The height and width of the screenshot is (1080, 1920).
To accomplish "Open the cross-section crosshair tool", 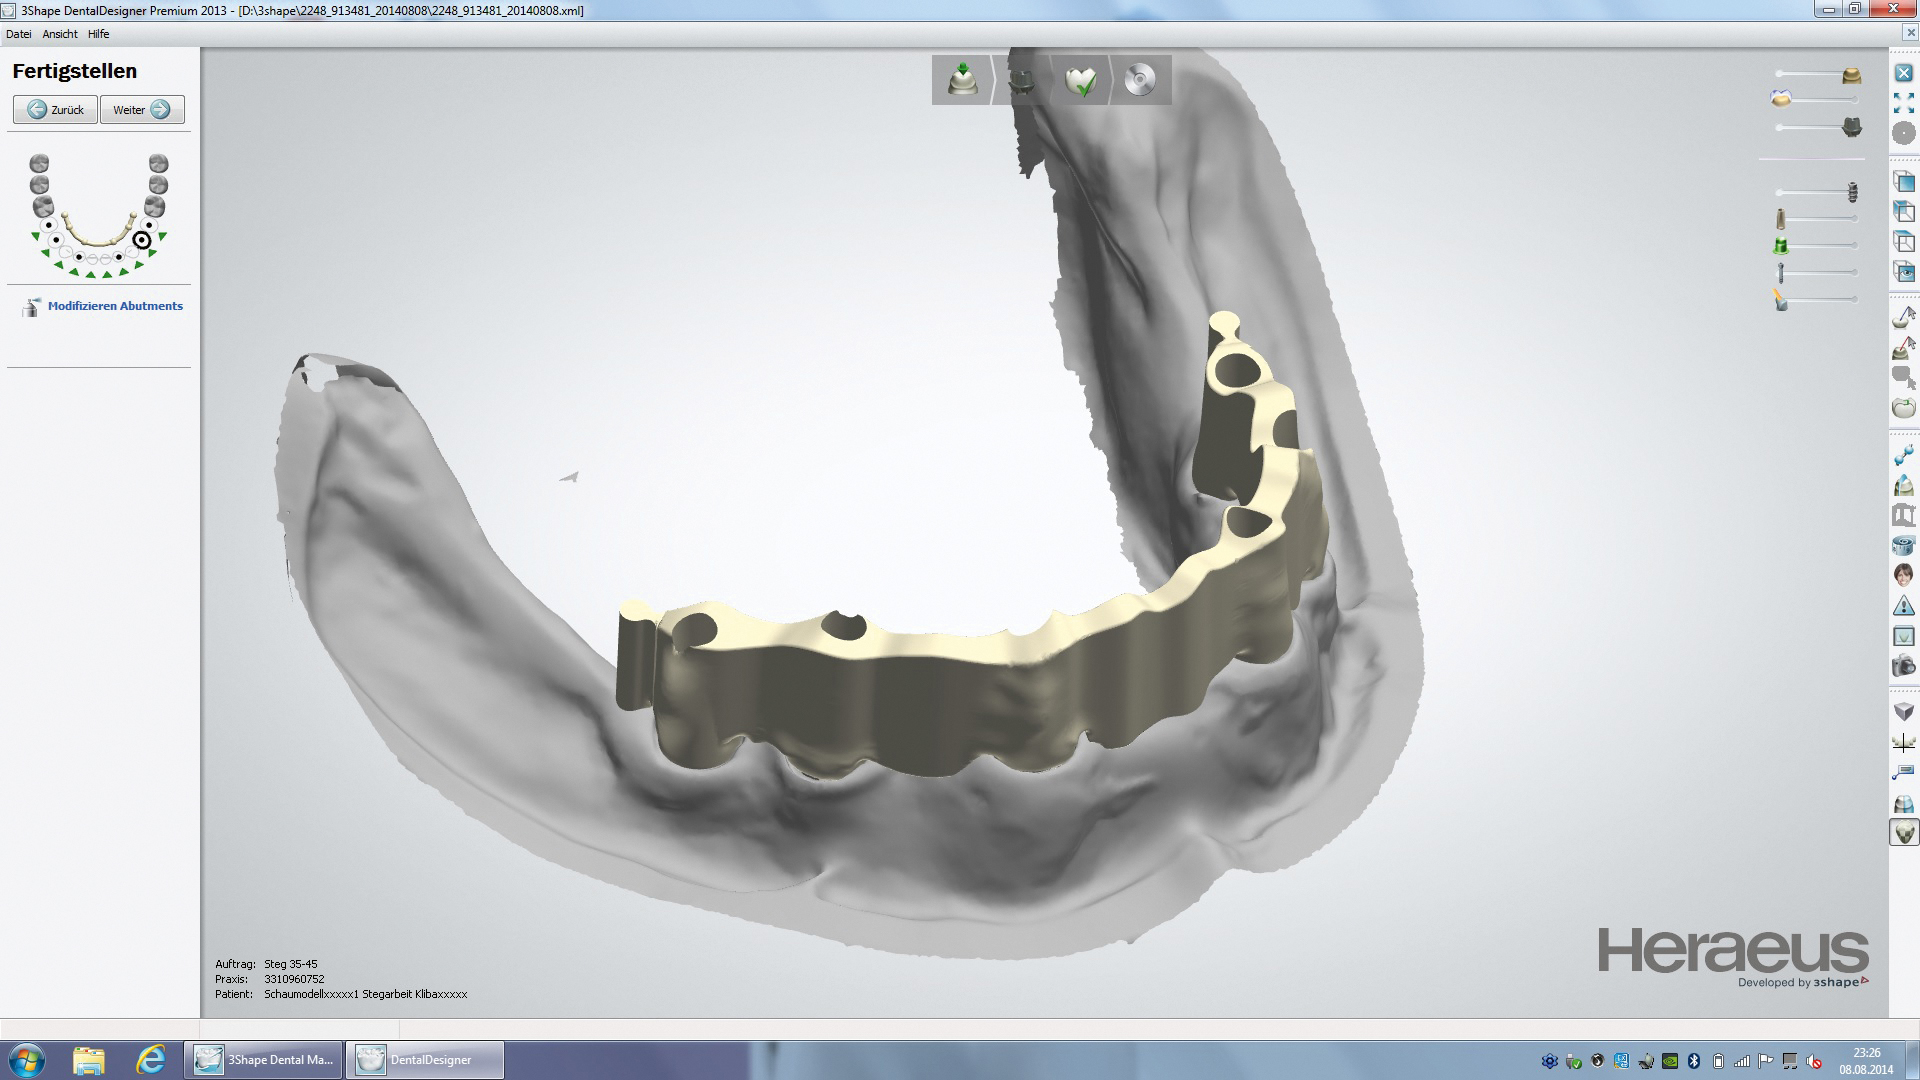I will point(1904,743).
